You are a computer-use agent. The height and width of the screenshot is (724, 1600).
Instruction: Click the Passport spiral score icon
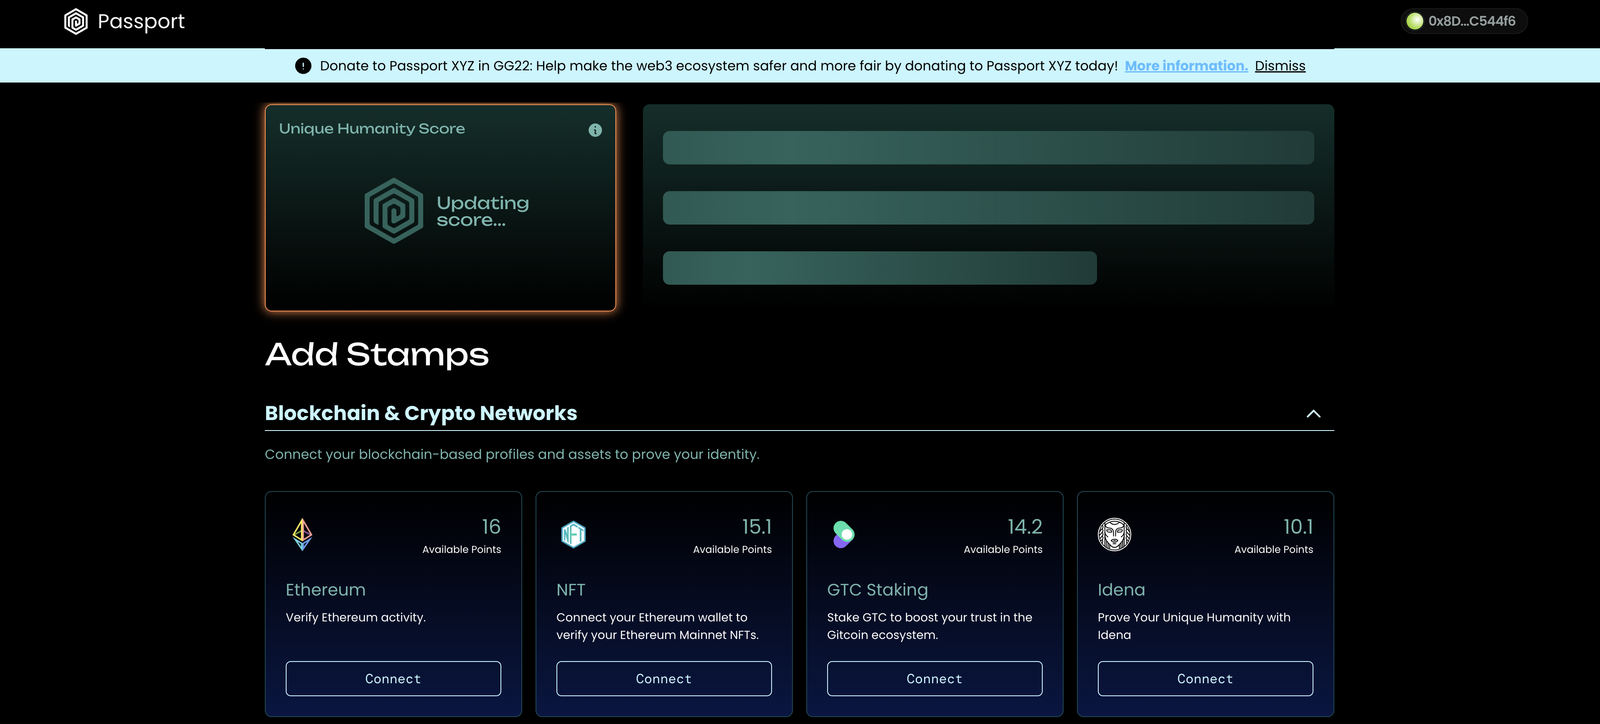tap(394, 211)
